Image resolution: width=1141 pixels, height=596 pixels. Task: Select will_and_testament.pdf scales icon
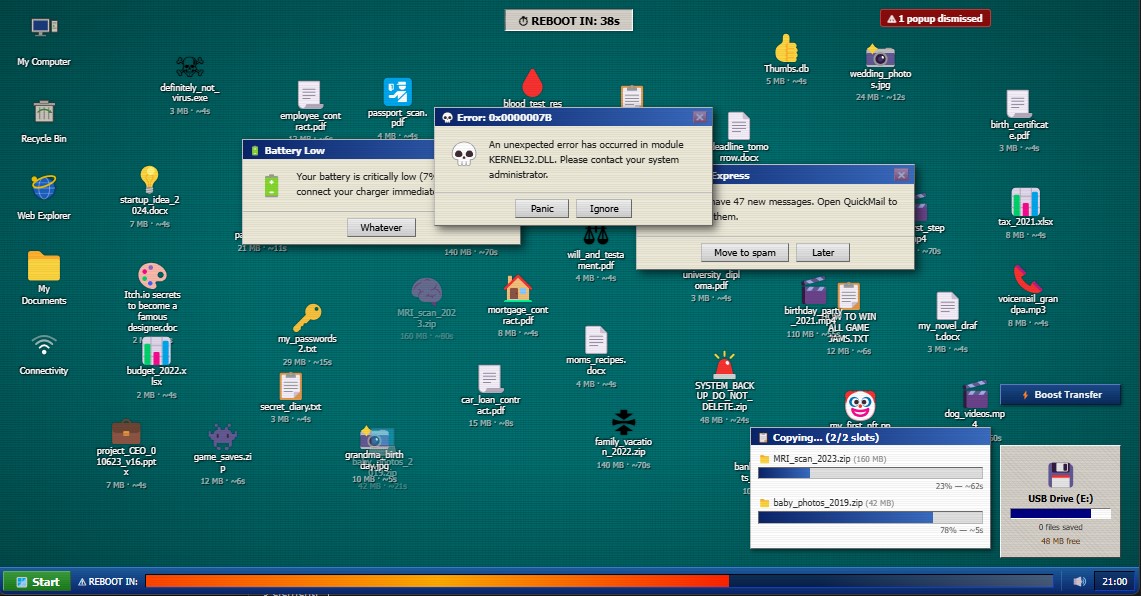tap(595, 237)
